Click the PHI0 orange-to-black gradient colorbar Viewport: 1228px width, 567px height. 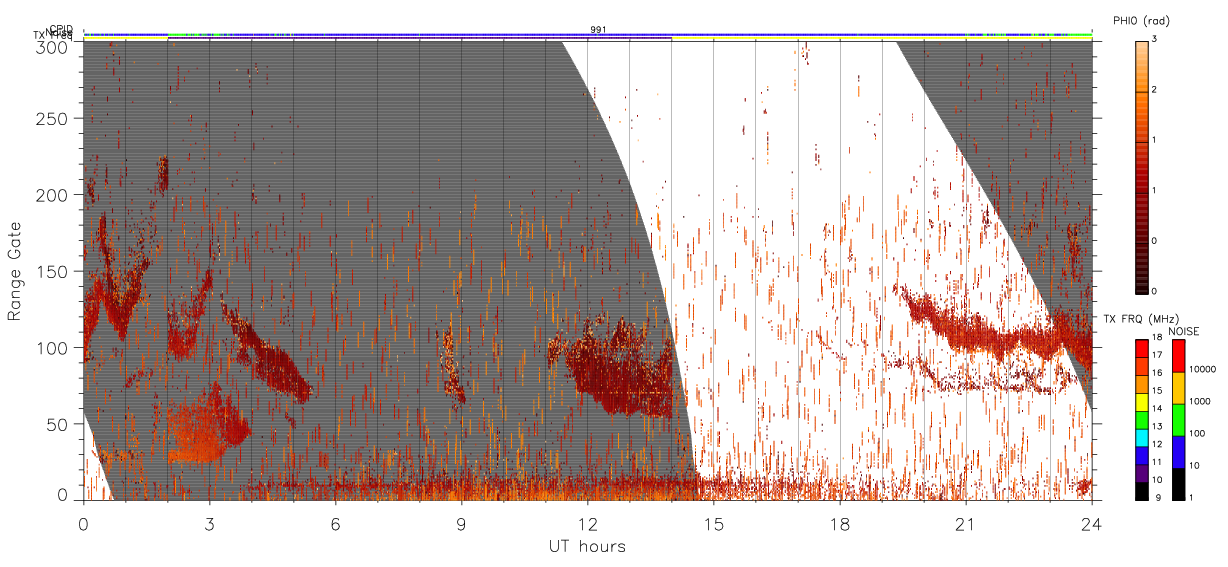pos(1141,166)
